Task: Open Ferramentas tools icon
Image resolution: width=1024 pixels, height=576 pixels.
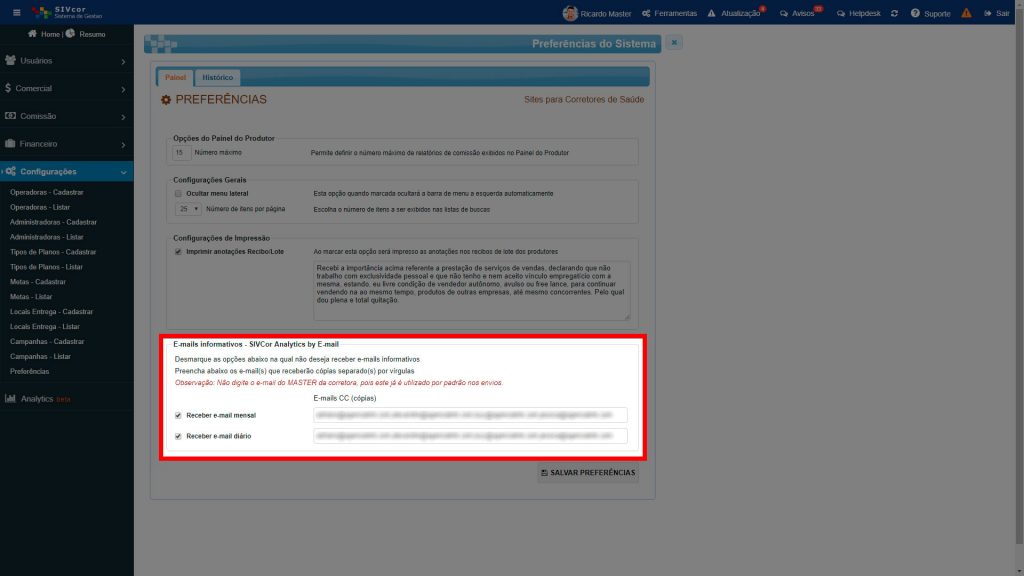Action: (646, 13)
